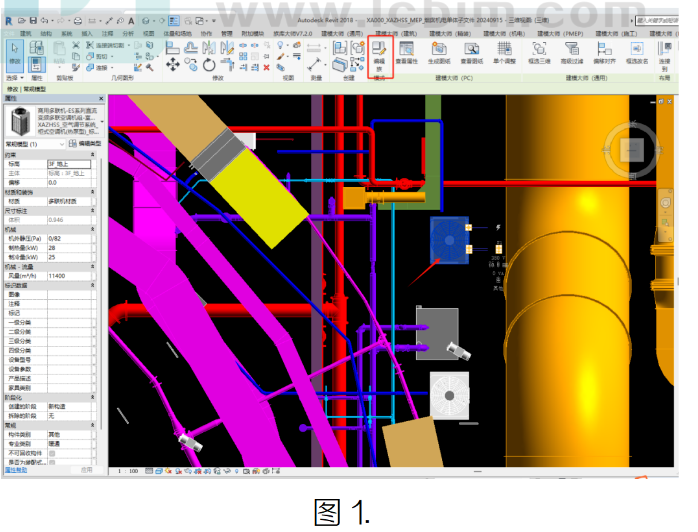Toggle the last checkbox in properties list
The image size is (698, 532).
52,463
